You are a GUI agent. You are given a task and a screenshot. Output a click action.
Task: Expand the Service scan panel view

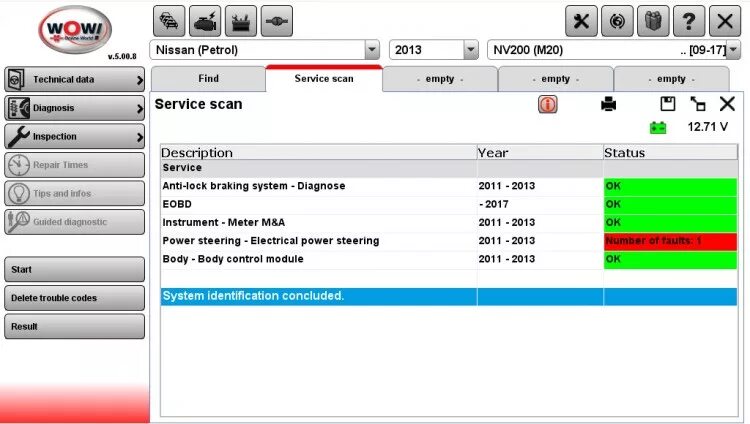(698, 104)
